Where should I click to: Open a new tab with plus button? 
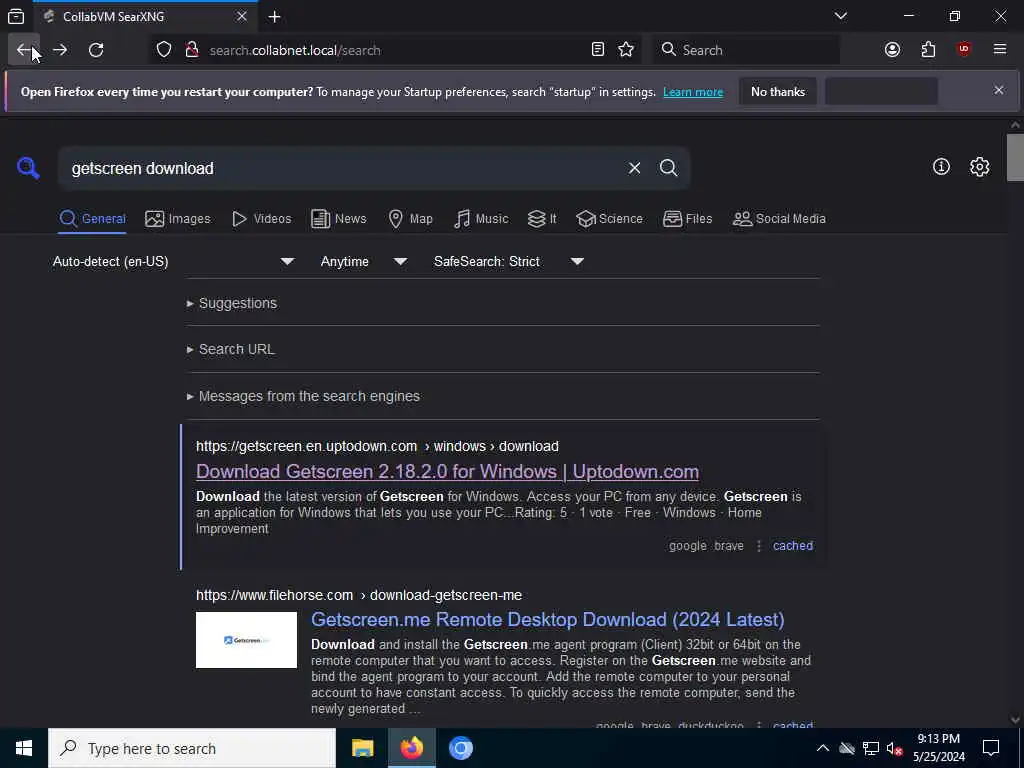tap(274, 16)
